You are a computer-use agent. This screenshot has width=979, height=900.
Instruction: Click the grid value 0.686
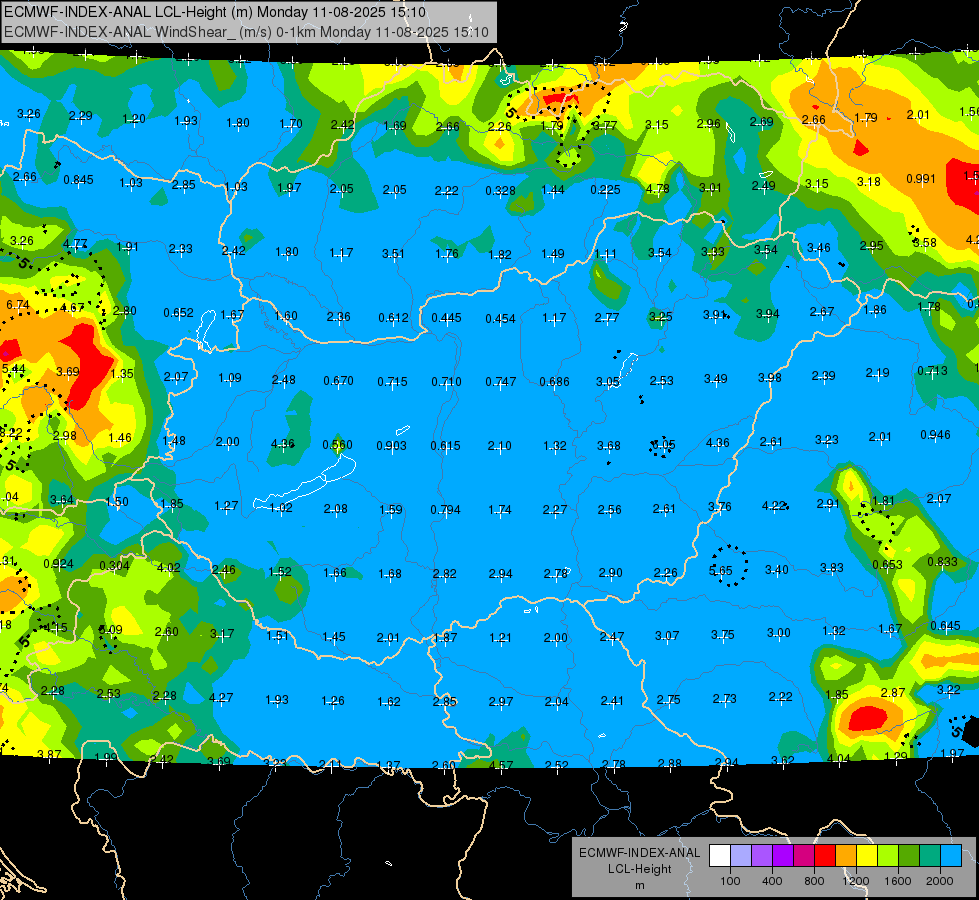tap(554, 382)
